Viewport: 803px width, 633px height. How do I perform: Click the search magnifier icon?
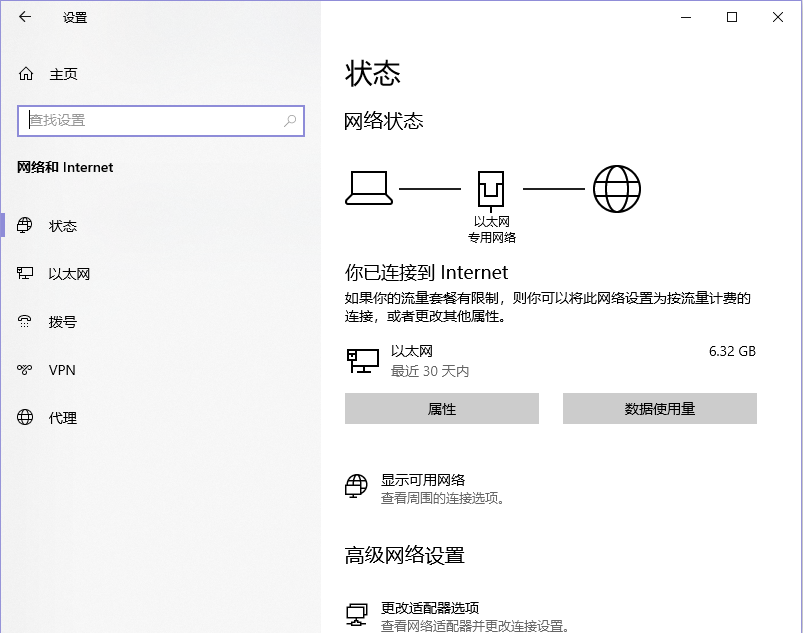(x=290, y=121)
